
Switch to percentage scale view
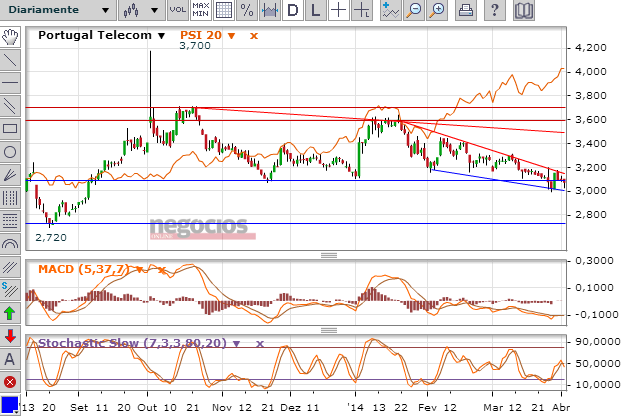247,10
